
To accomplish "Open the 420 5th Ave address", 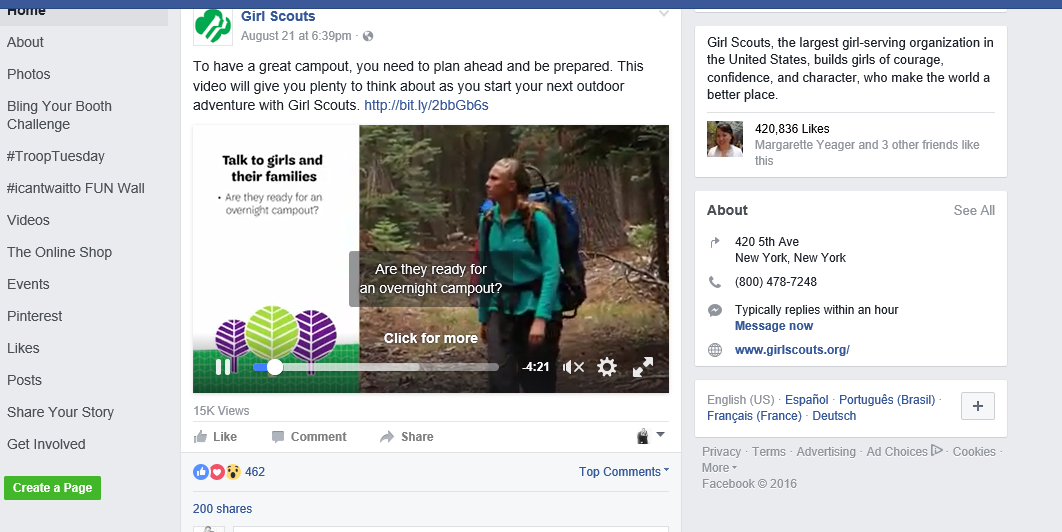I will (790, 249).
